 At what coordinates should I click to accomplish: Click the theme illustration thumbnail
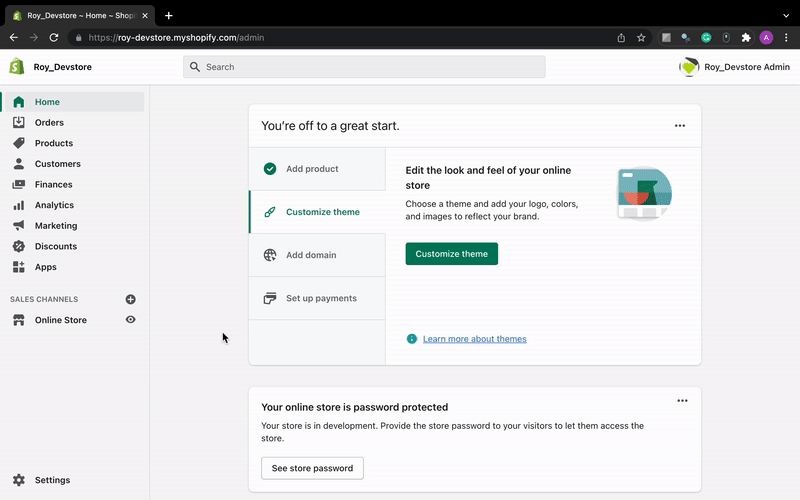coord(644,193)
